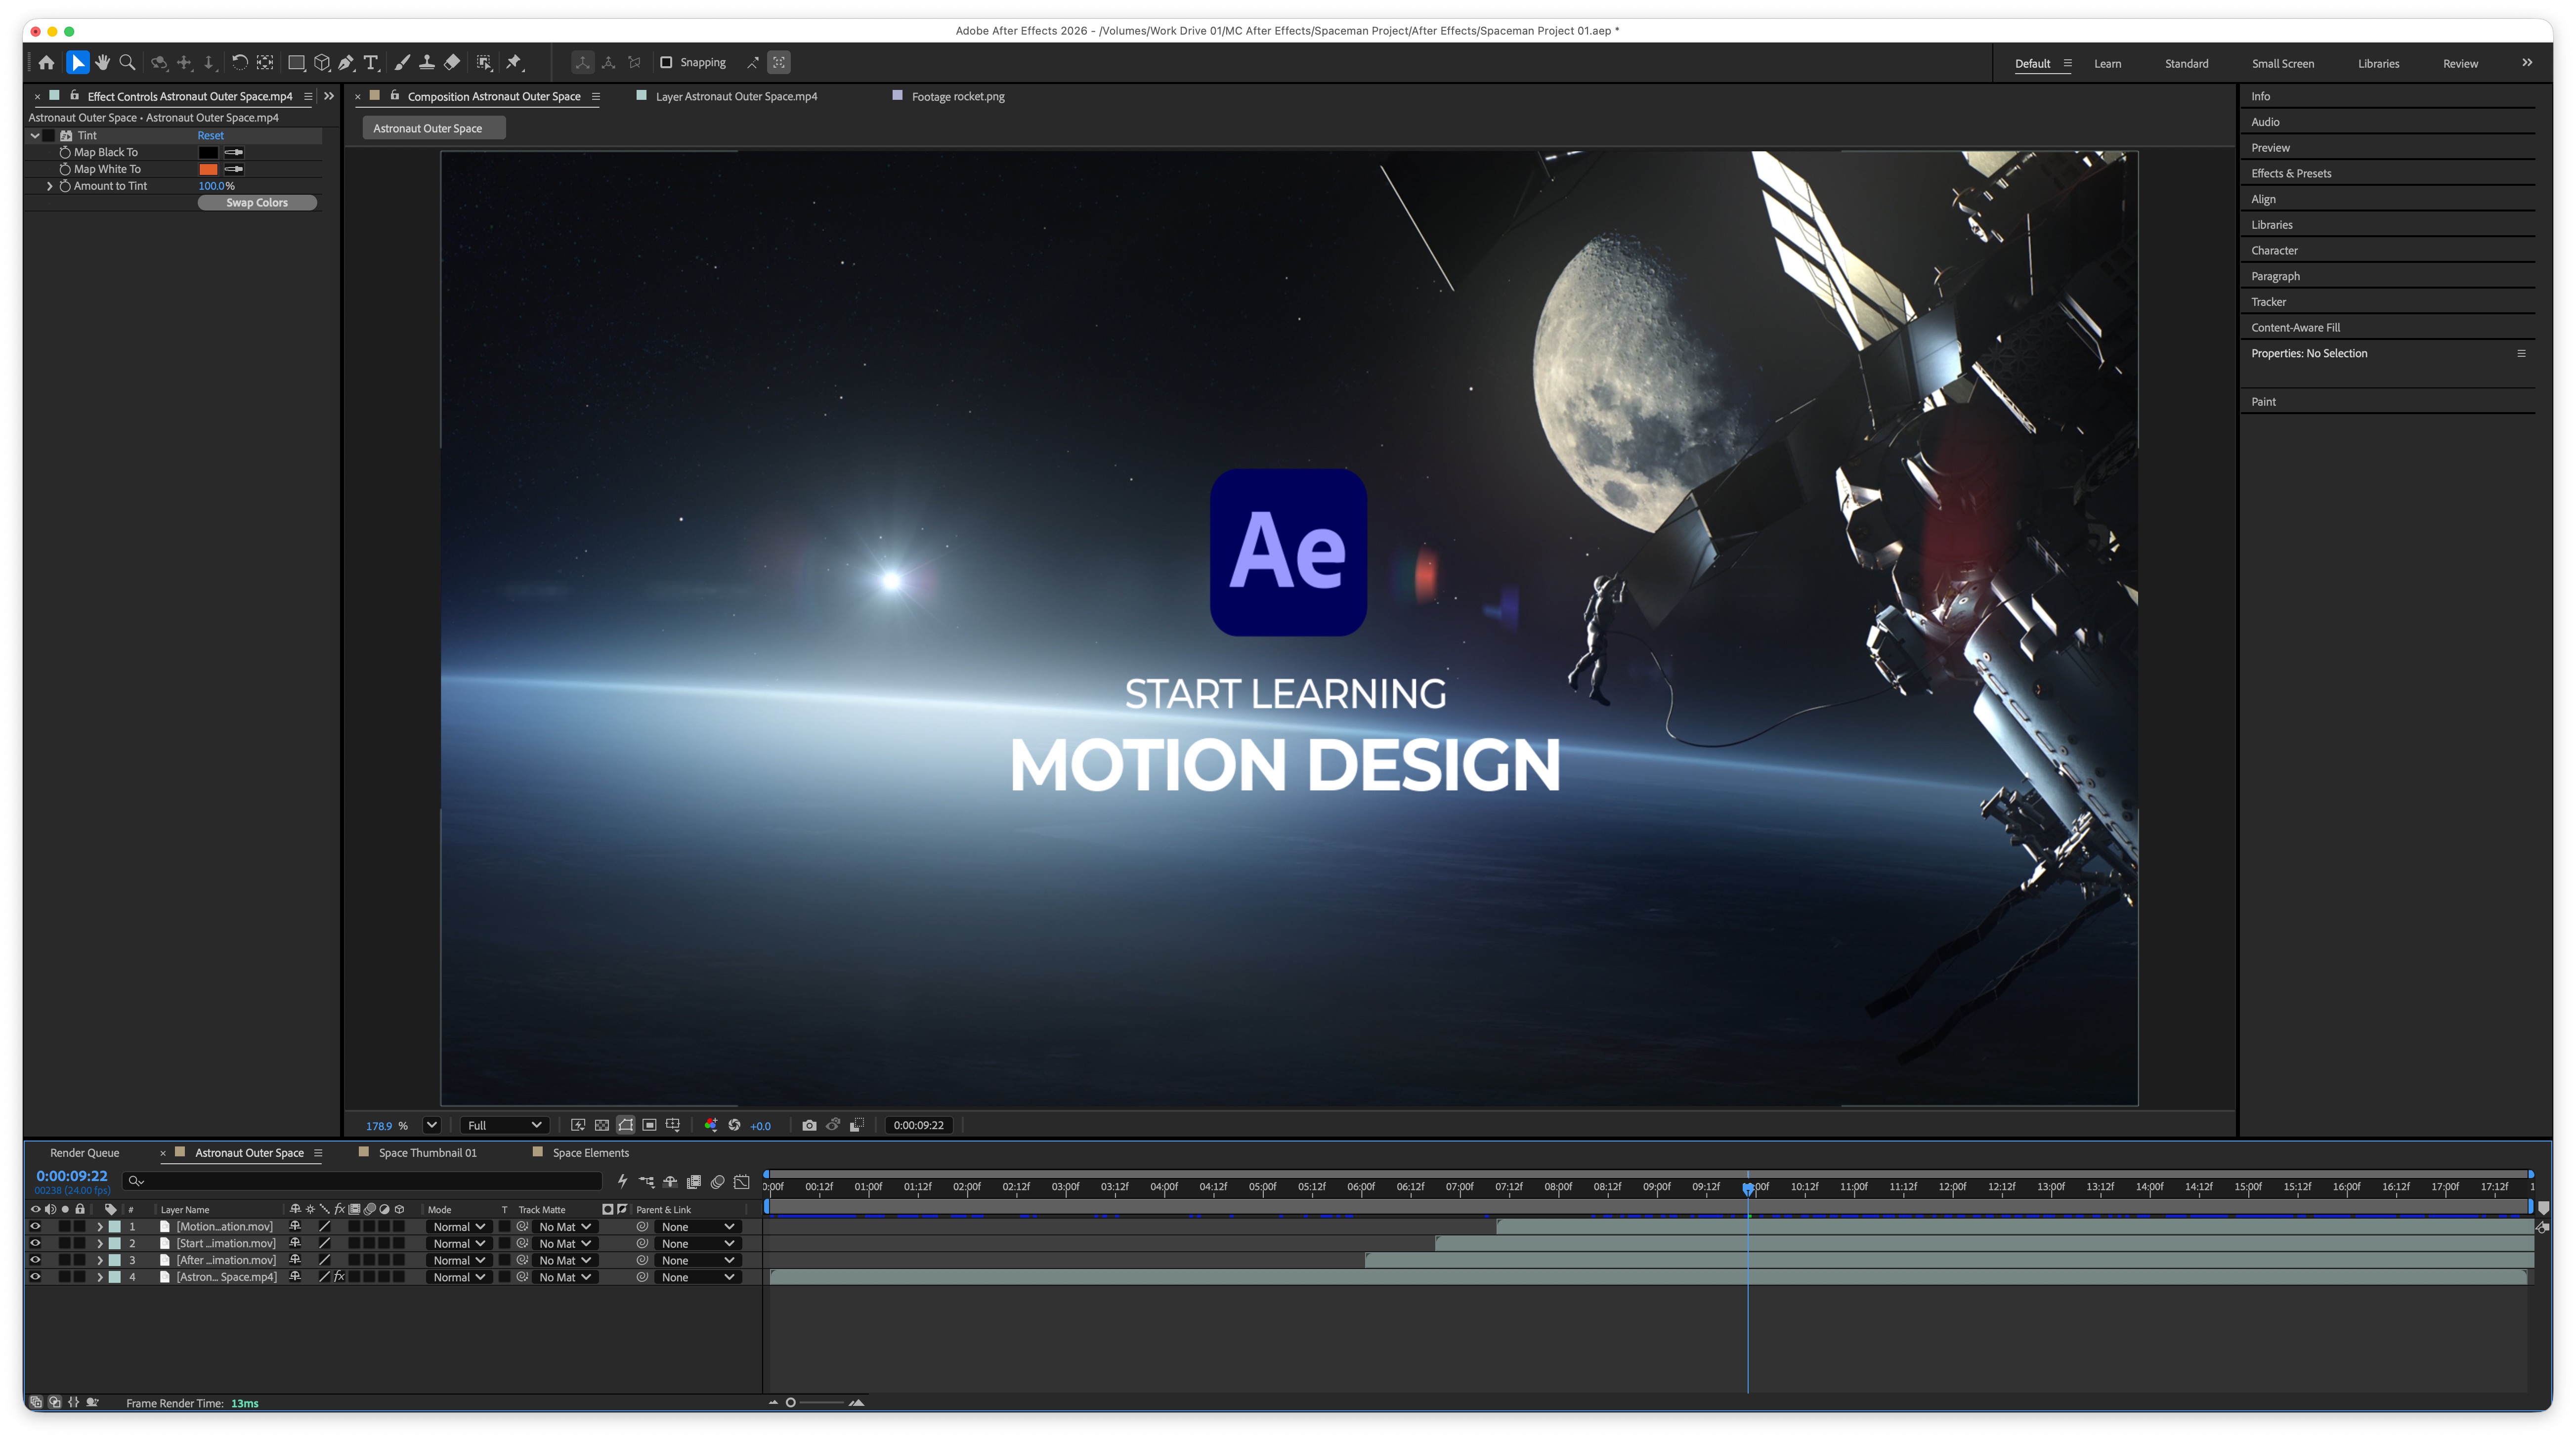The height and width of the screenshot is (1439, 2576).
Task: Open the Map White To orange swatch
Action: (208, 169)
